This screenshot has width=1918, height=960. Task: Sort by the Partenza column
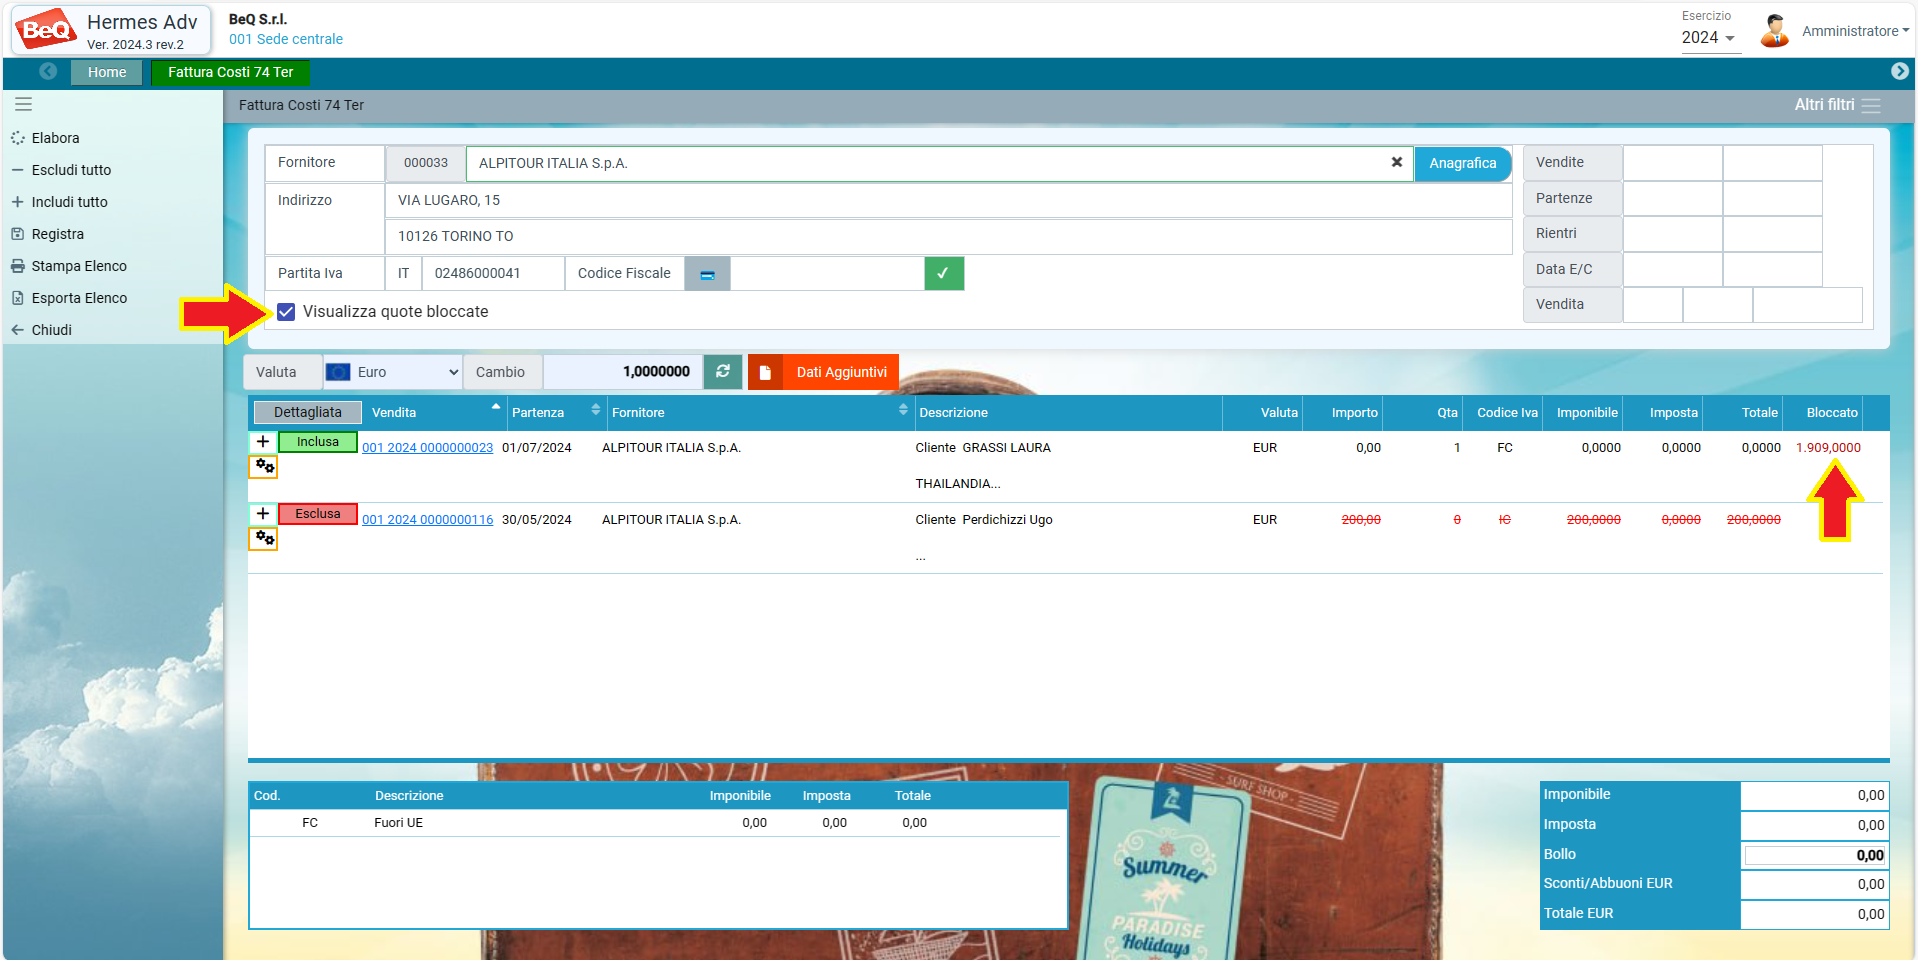(x=556, y=412)
